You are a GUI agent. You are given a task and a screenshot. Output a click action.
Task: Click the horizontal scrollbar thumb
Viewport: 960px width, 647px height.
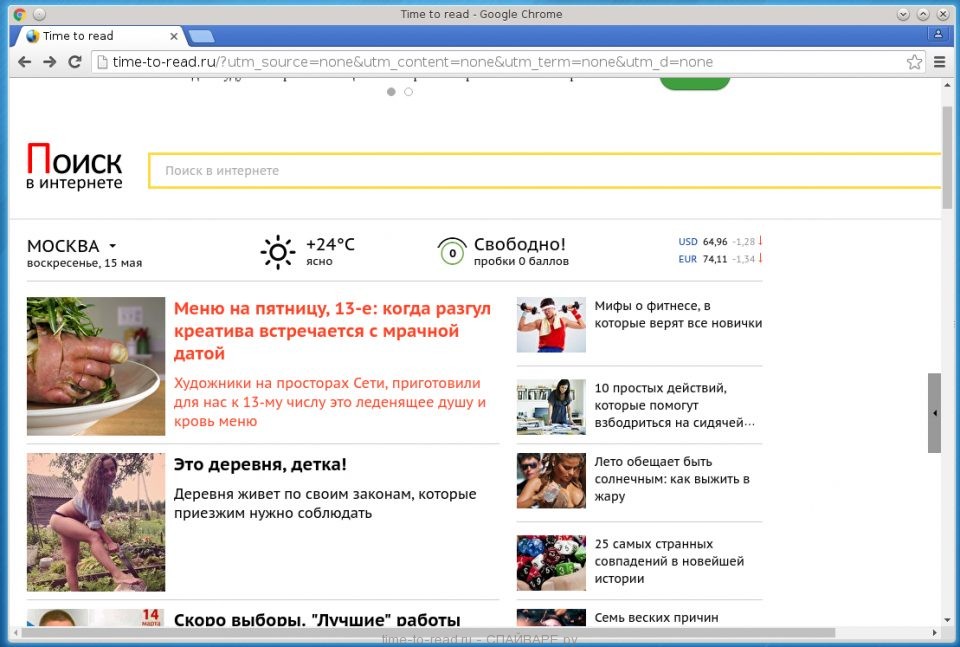click(429, 632)
